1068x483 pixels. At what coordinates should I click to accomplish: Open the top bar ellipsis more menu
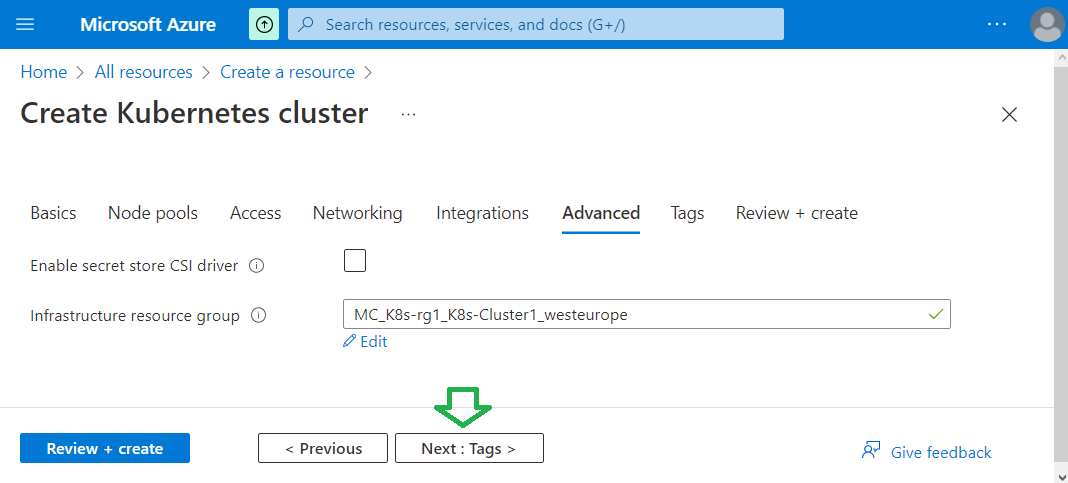pyautogui.click(x=996, y=25)
